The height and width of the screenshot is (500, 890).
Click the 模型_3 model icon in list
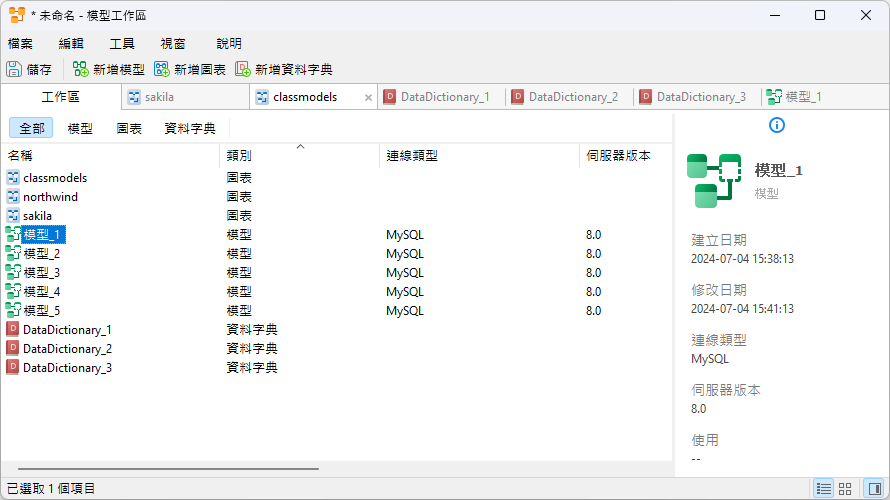pos(13,273)
